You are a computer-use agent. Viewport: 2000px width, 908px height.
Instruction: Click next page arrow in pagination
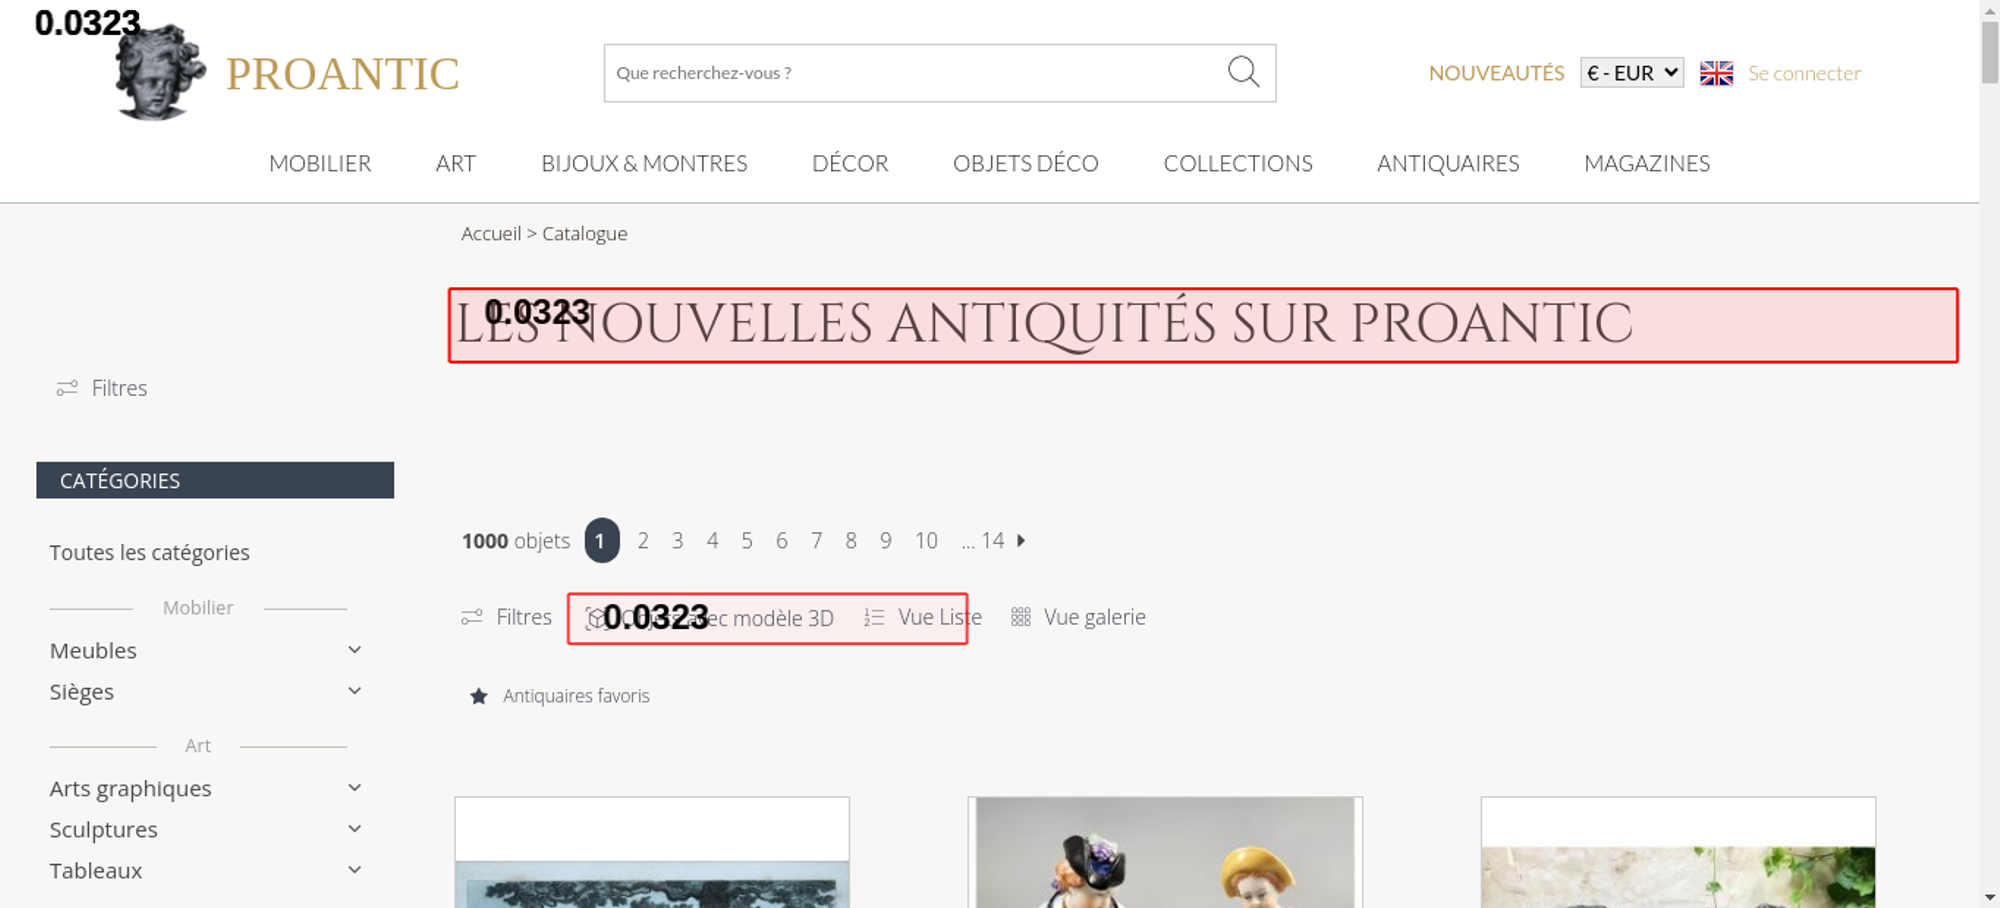pos(1021,541)
